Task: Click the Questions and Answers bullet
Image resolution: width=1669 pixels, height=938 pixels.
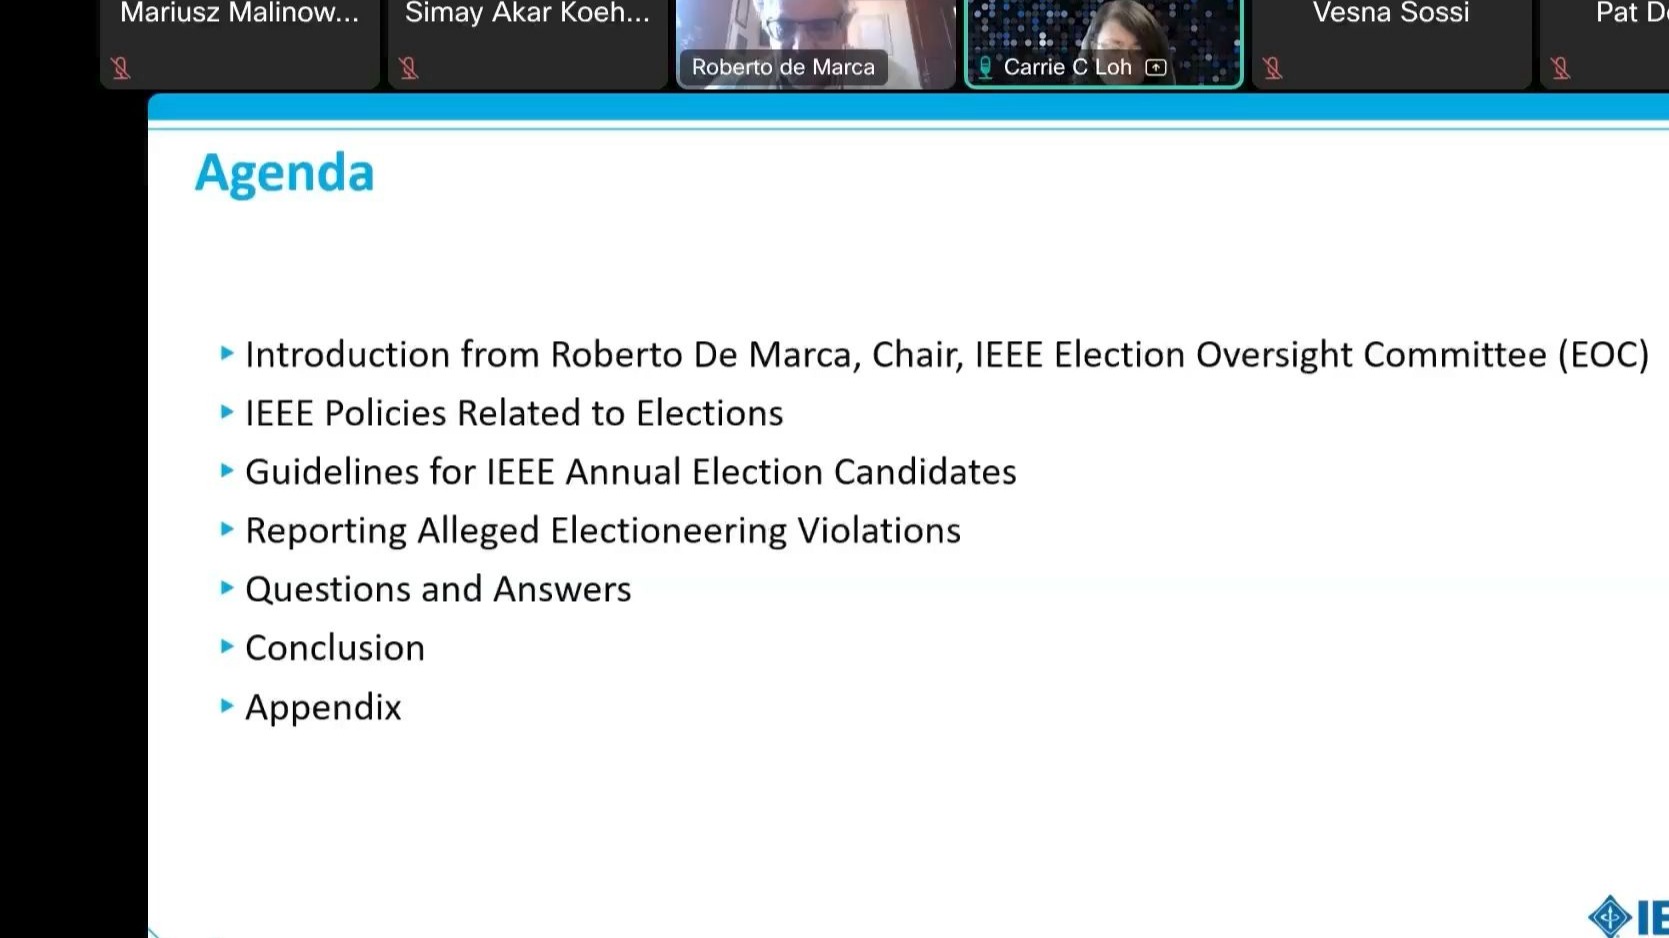Action: (438, 589)
